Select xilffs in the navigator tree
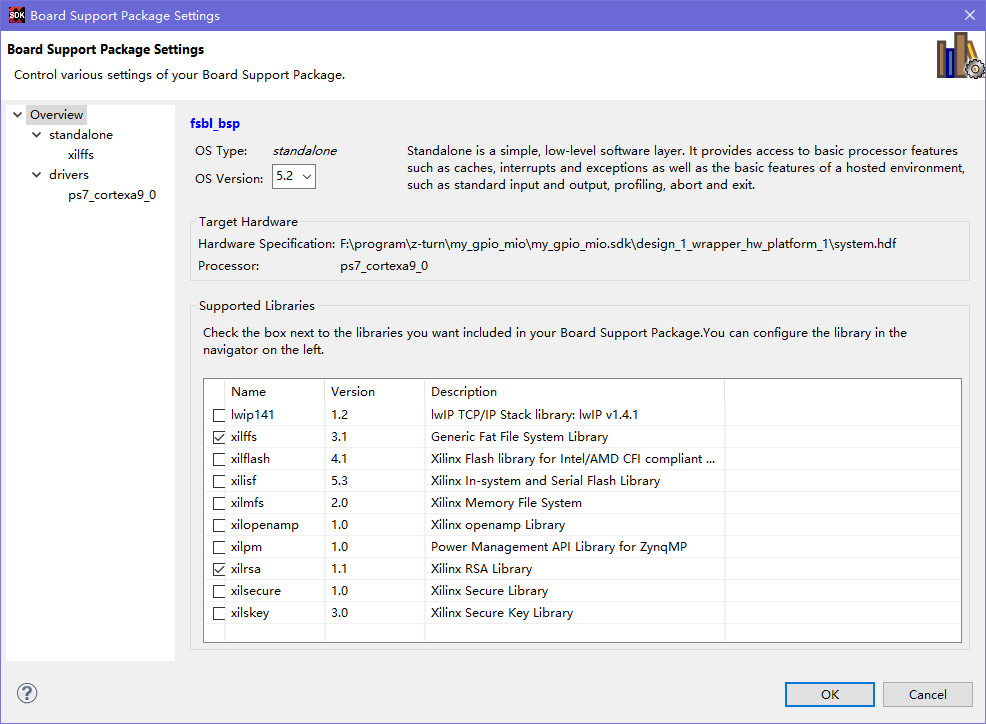986x724 pixels. point(80,155)
